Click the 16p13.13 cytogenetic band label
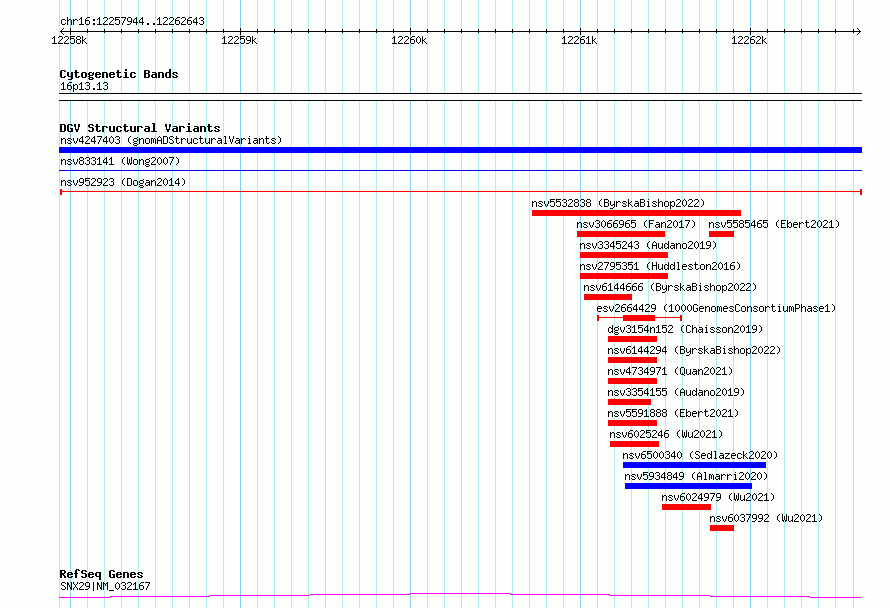This screenshot has height=608, width=890. [84, 86]
